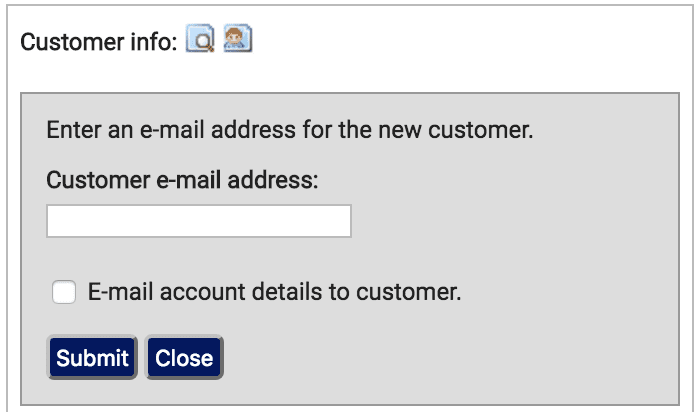Click inside the empty e-mail text box
Viewport: 700px width, 412px height.
click(x=199, y=221)
